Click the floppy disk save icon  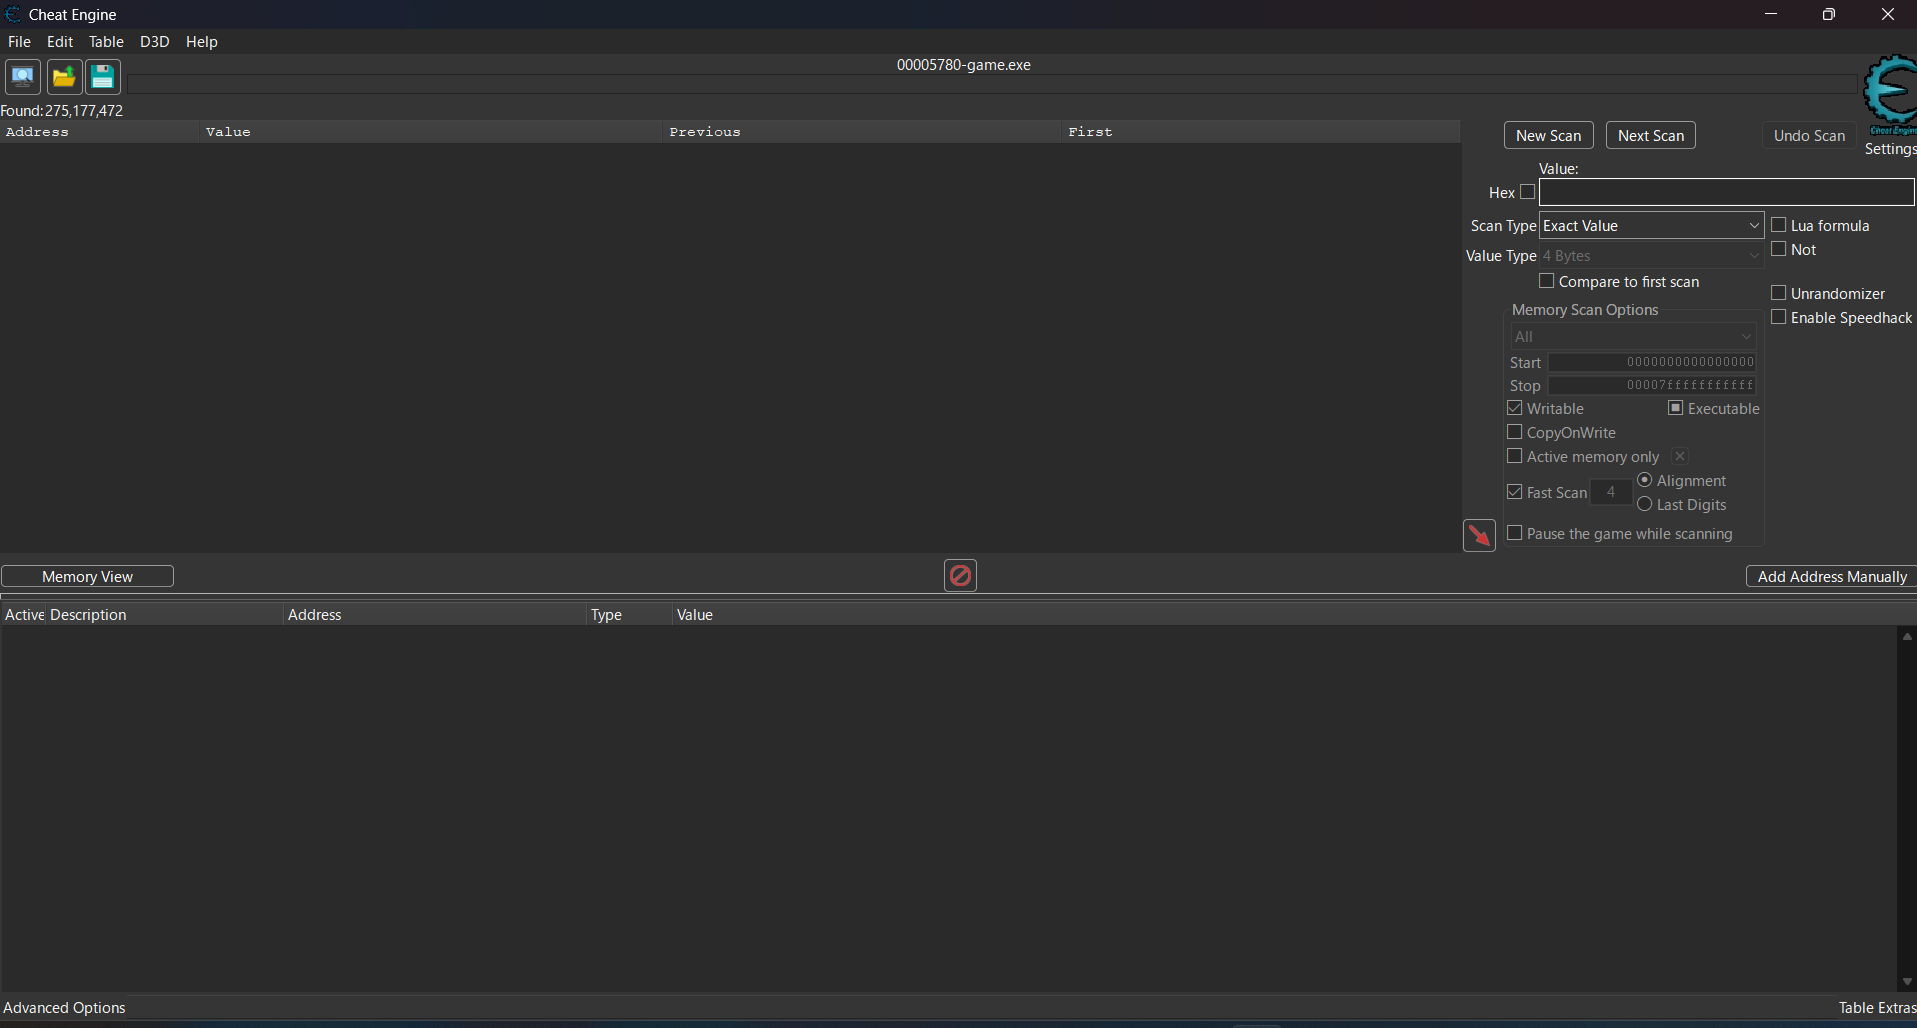pos(102,77)
